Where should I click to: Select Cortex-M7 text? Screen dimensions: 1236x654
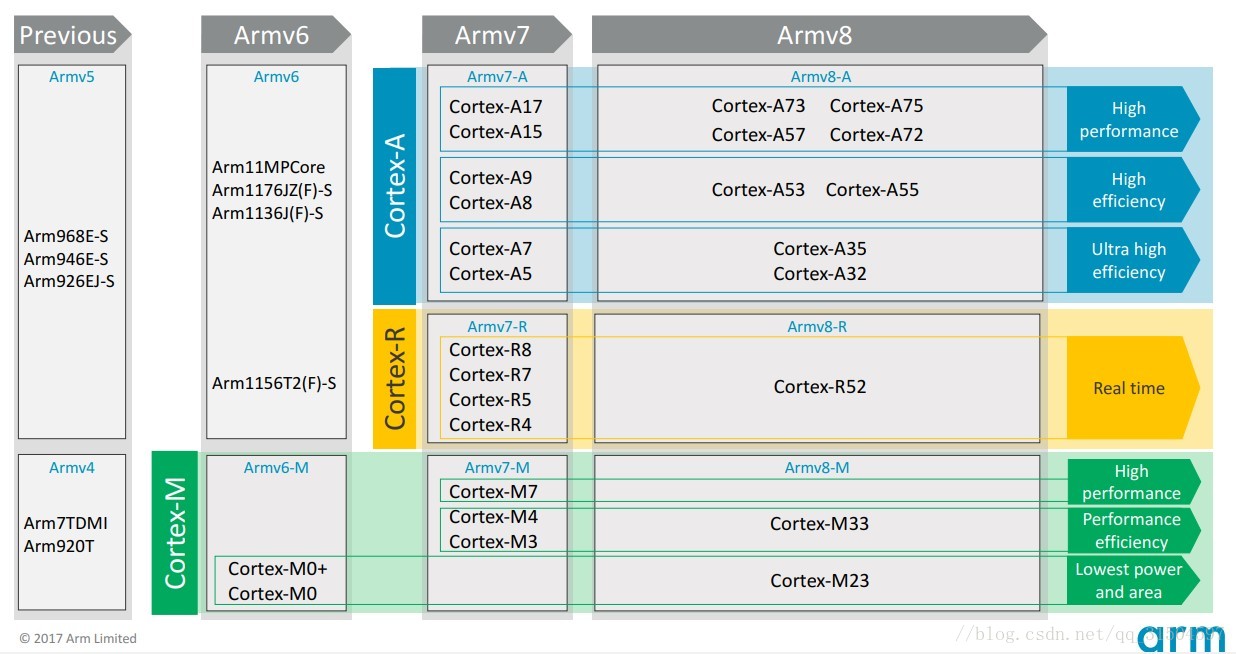[494, 491]
